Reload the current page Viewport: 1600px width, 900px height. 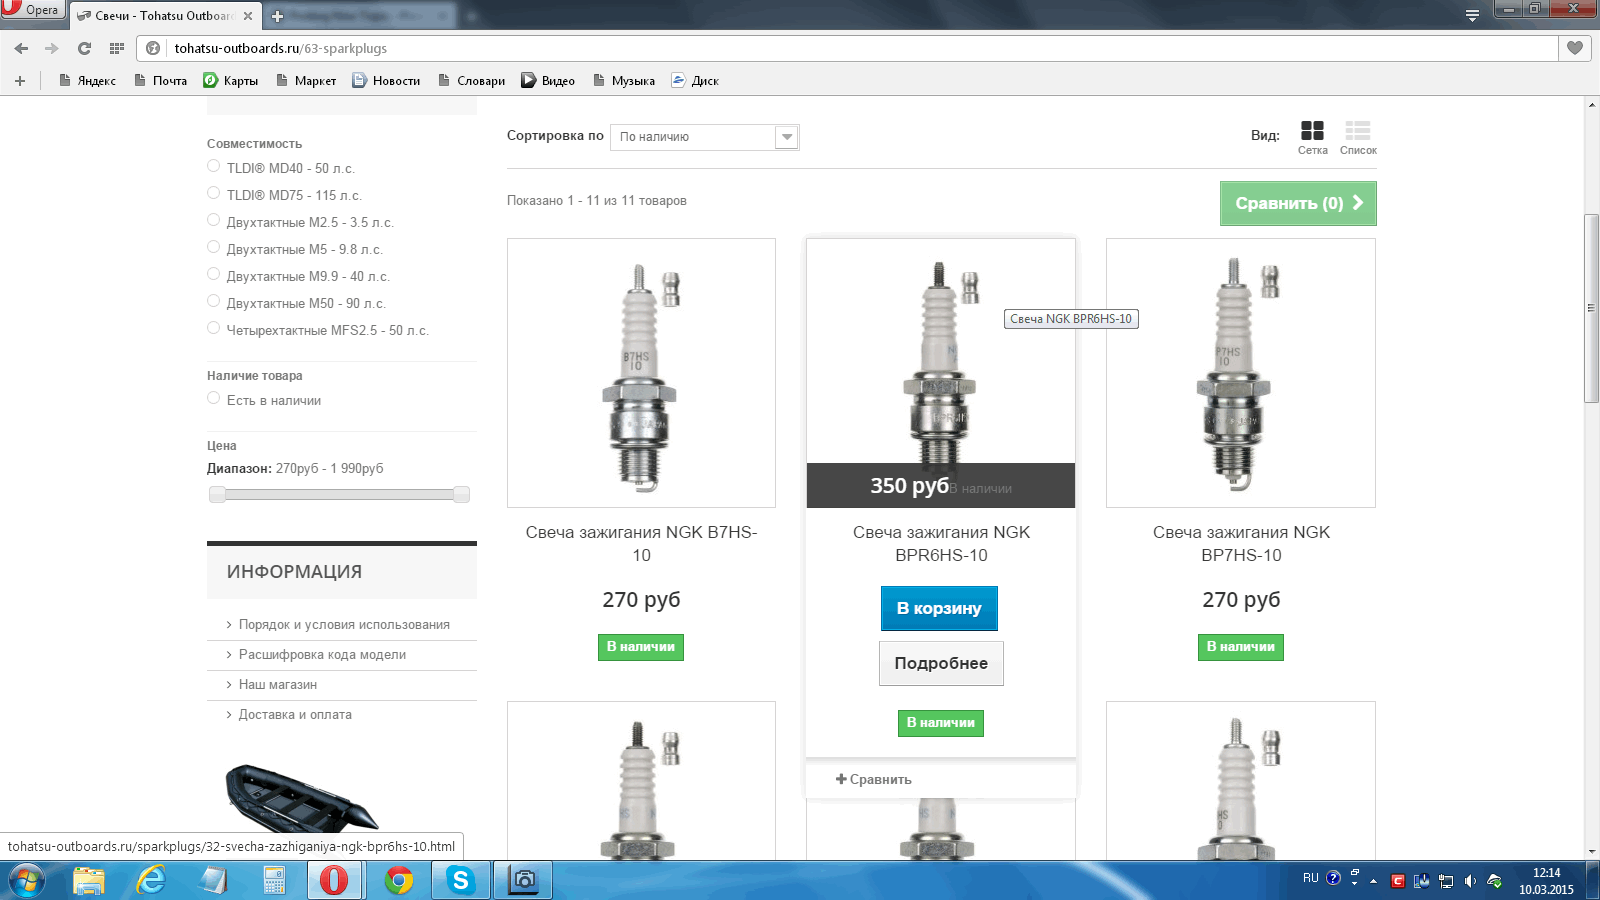pos(85,48)
